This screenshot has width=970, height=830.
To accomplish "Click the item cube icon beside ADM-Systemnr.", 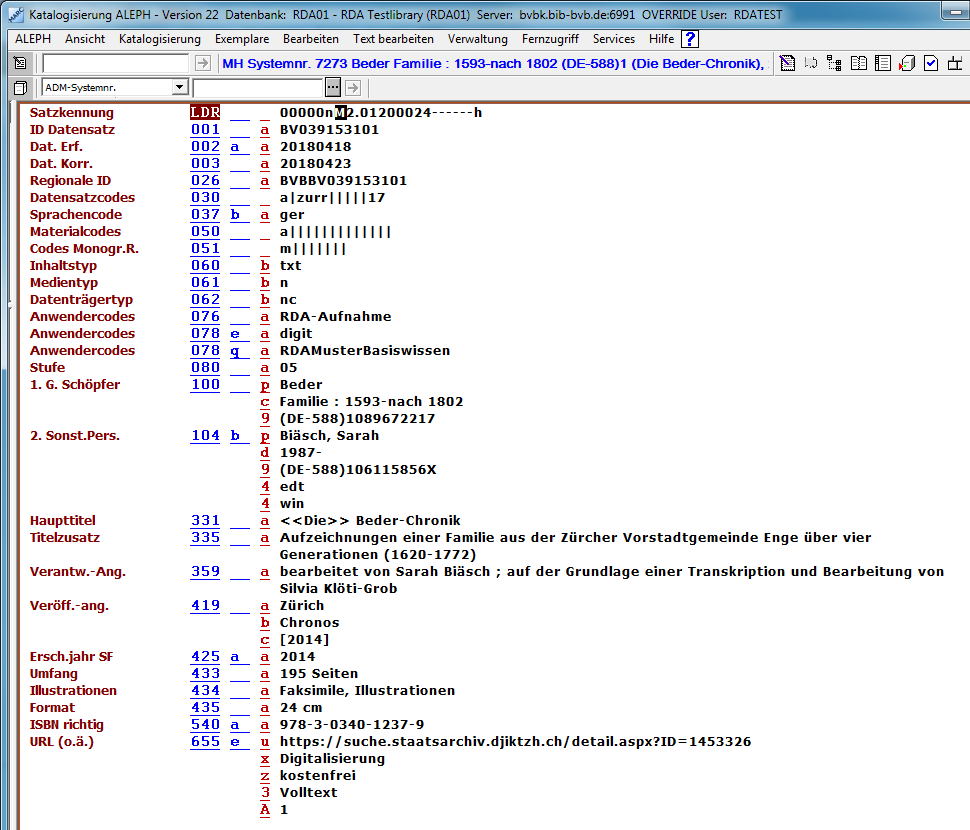I will pyautogui.click(x=20, y=88).
